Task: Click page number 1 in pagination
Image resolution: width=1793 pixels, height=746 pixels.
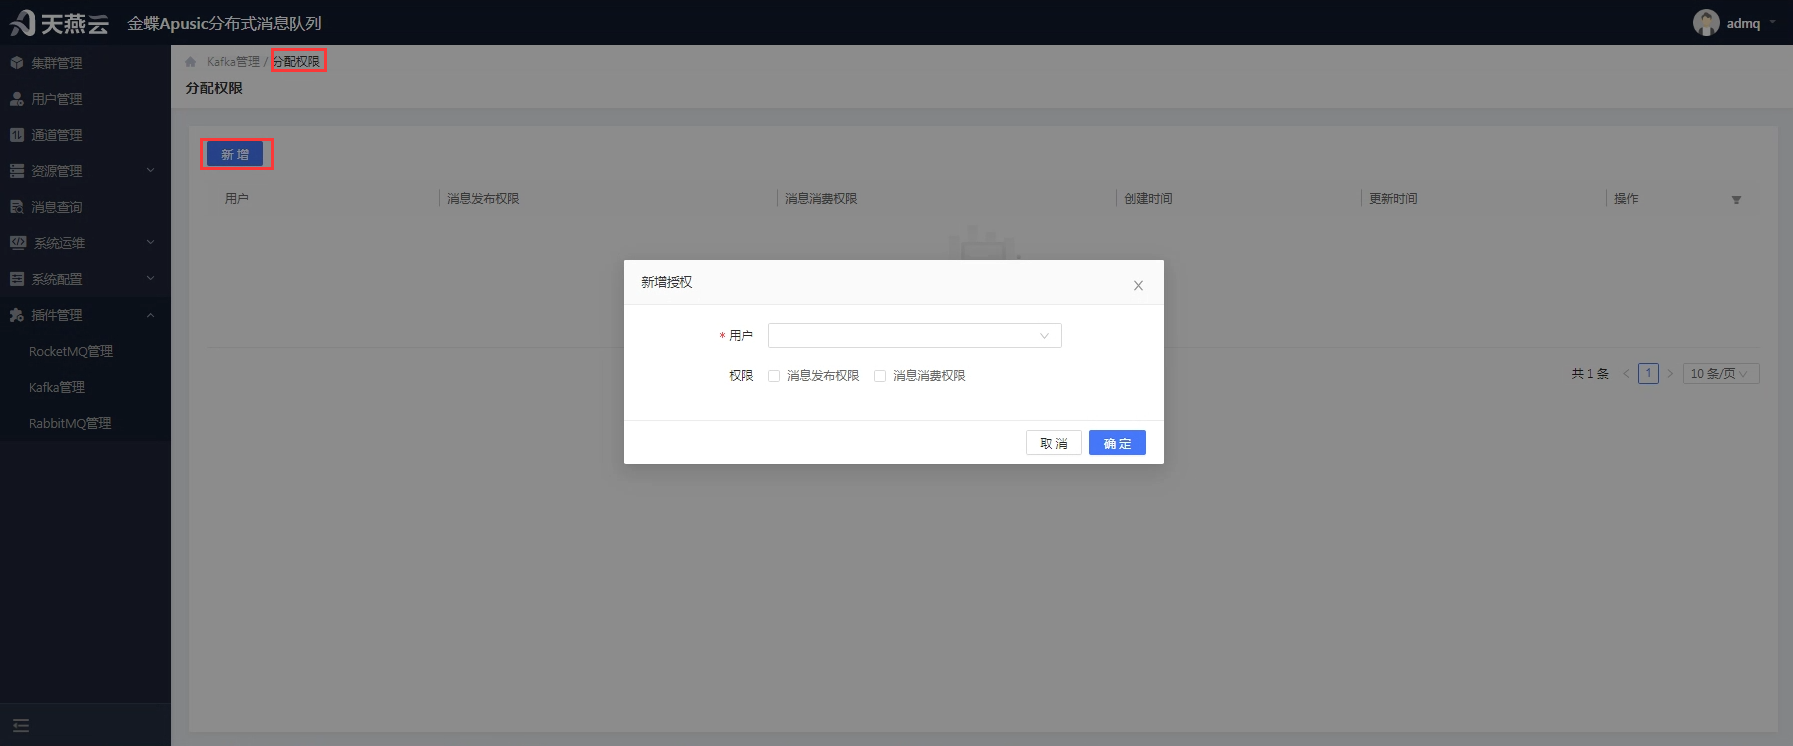Action: coord(1648,374)
